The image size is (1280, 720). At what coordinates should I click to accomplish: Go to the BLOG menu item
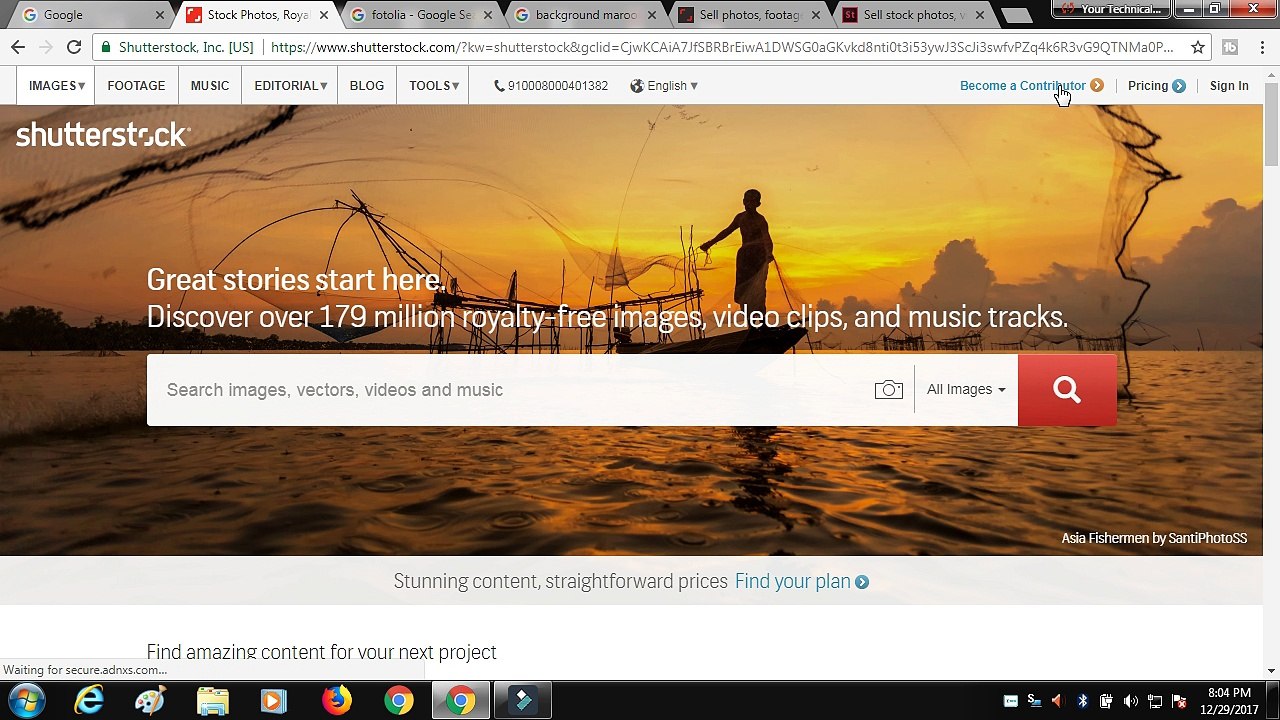[367, 86]
